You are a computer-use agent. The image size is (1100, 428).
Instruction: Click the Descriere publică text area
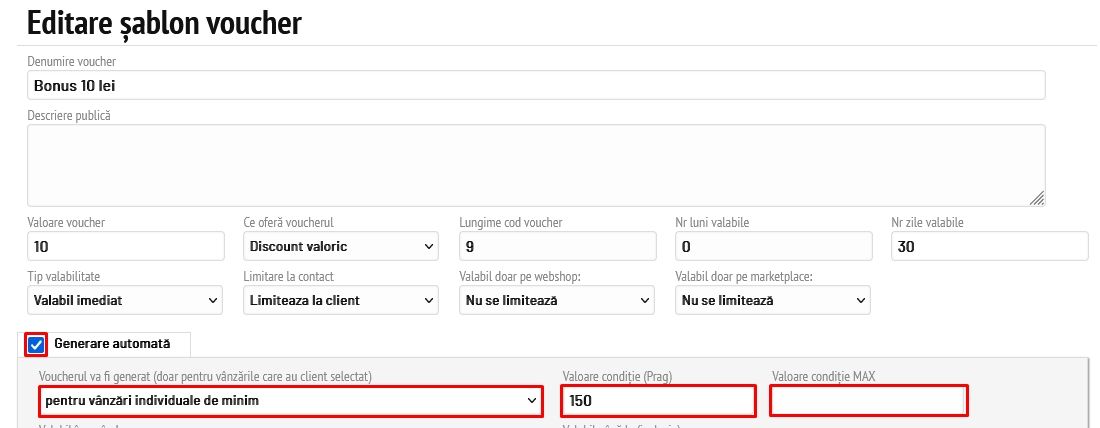tap(535, 164)
